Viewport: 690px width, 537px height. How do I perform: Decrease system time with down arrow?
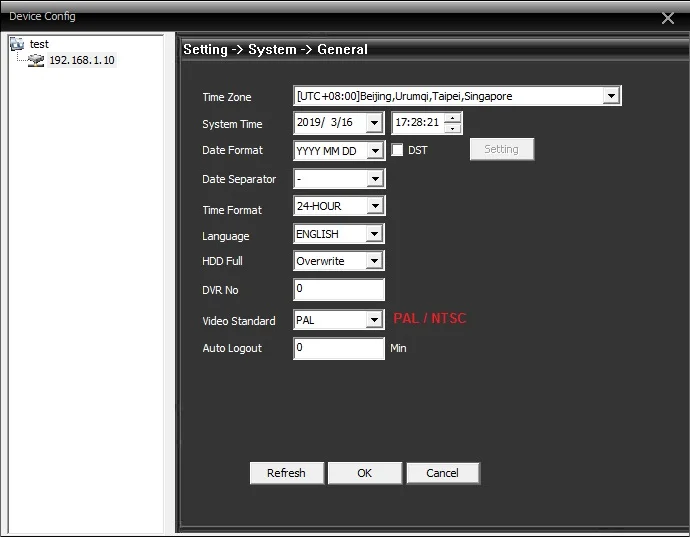[453, 128]
